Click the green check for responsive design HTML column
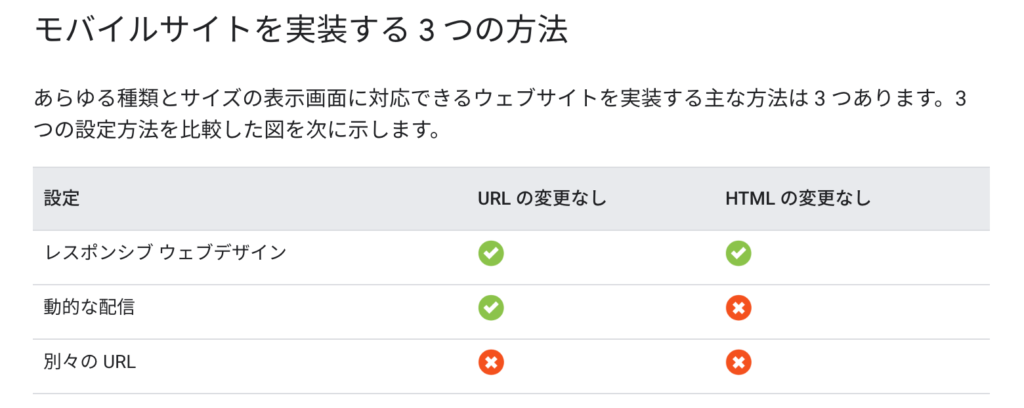This screenshot has height=408, width=1024. [738, 254]
